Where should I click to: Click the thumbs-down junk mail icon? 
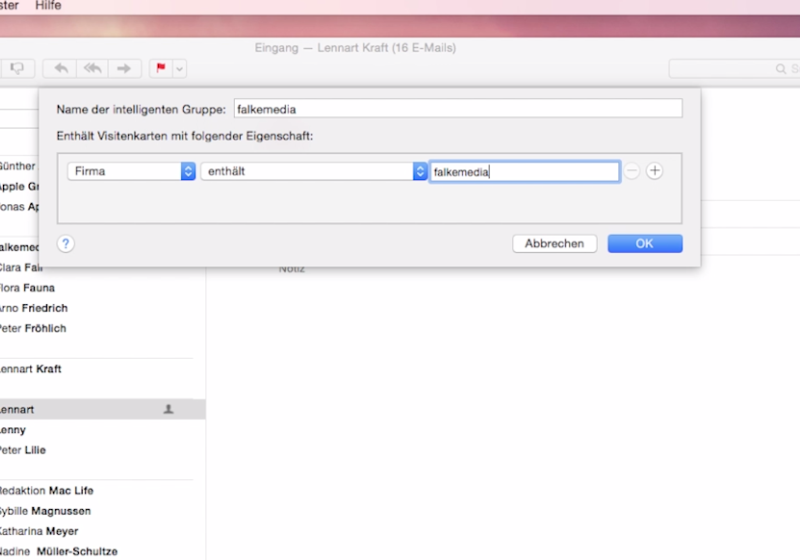click(x=17, y=68)
